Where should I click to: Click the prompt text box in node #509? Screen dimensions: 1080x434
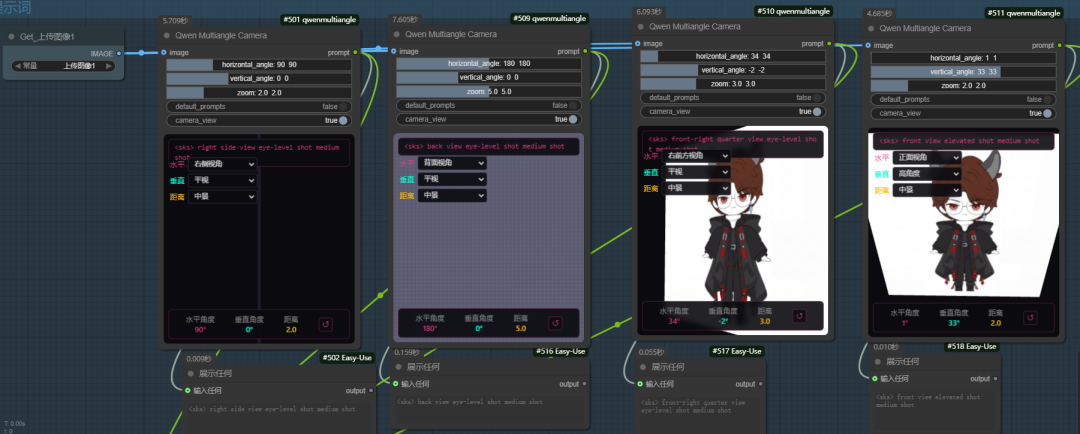(488, 147)
